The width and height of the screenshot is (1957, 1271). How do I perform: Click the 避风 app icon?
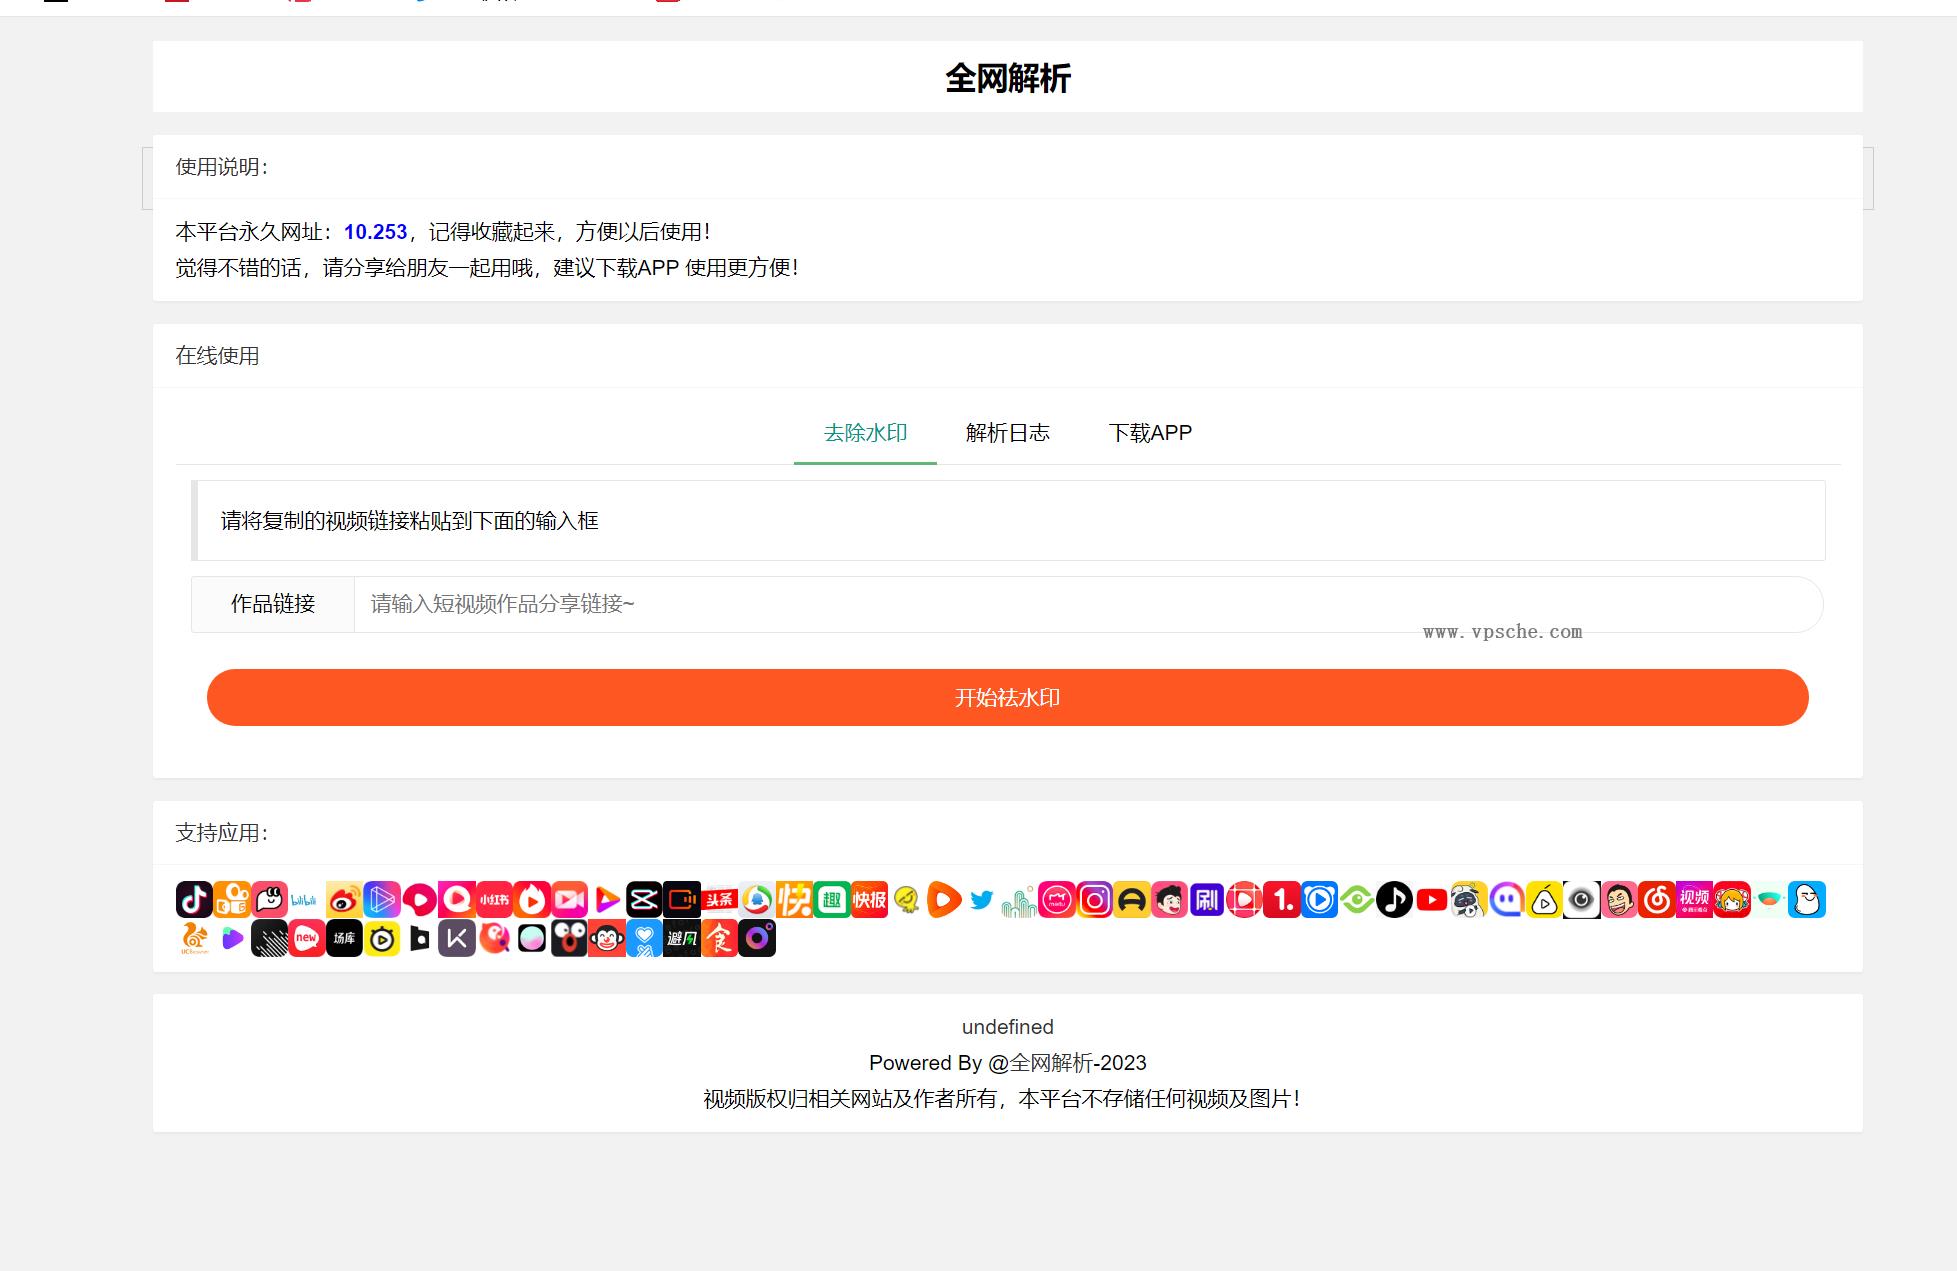coord(683,939)
